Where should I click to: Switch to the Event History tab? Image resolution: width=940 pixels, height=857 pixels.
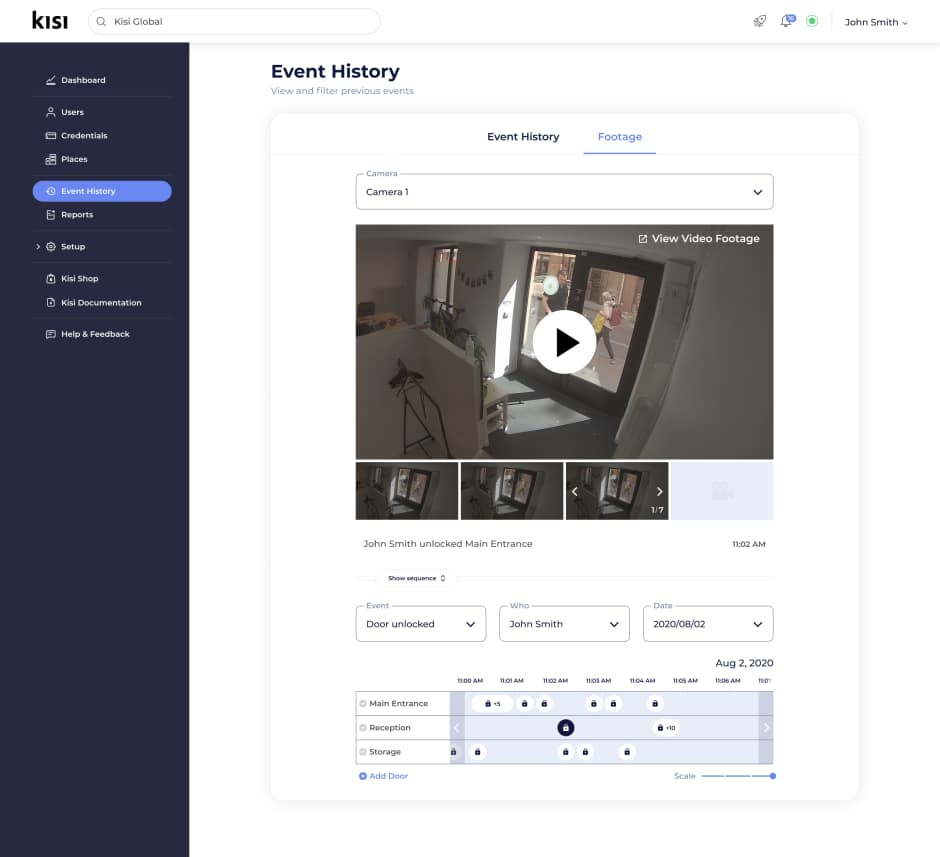click(523, 137)
